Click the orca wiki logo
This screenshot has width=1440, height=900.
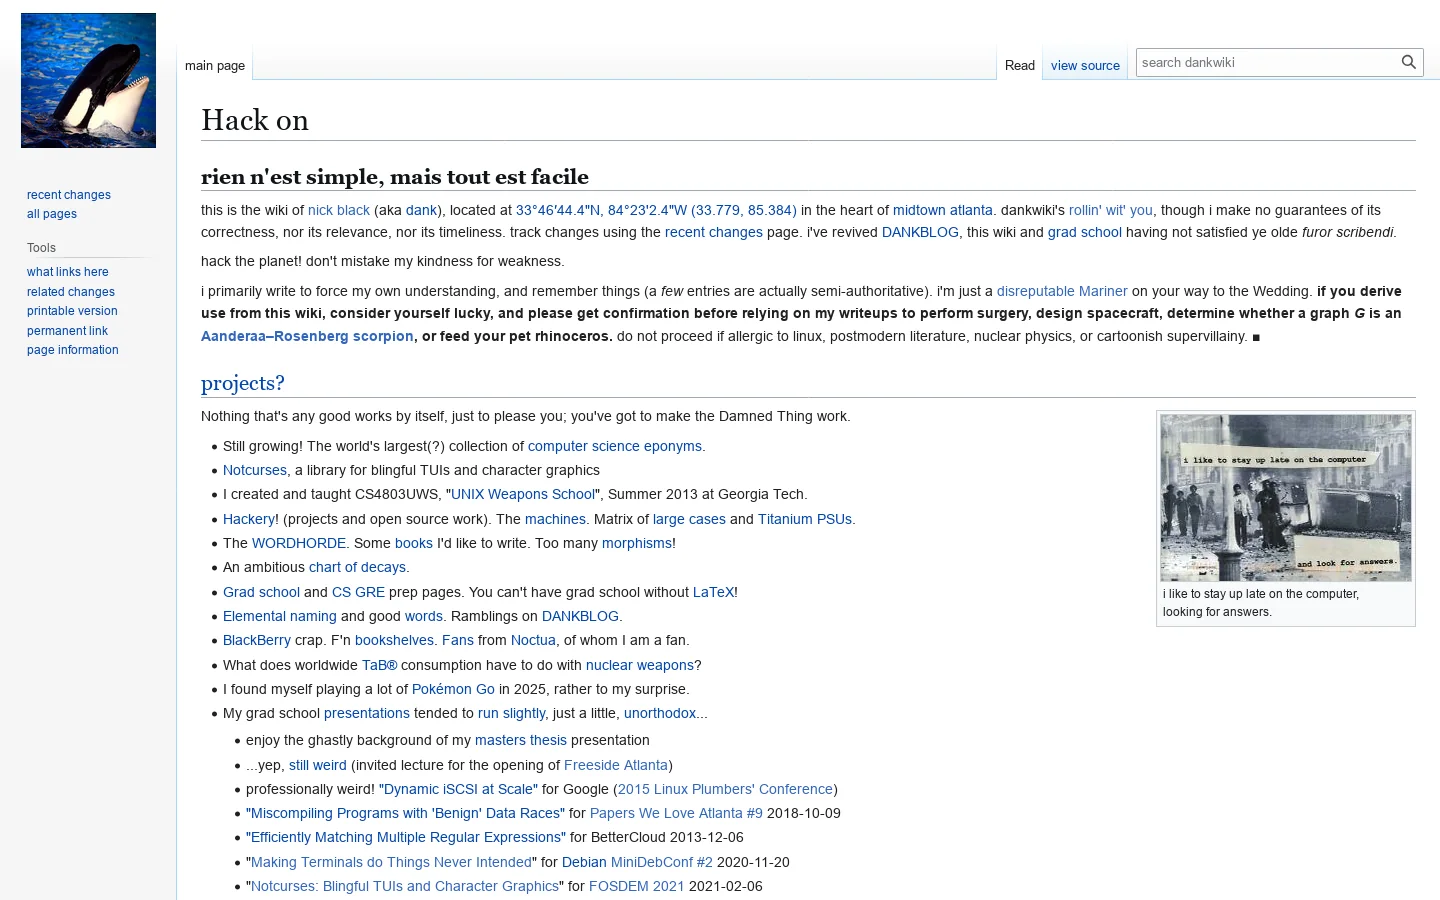coord(88,80)
